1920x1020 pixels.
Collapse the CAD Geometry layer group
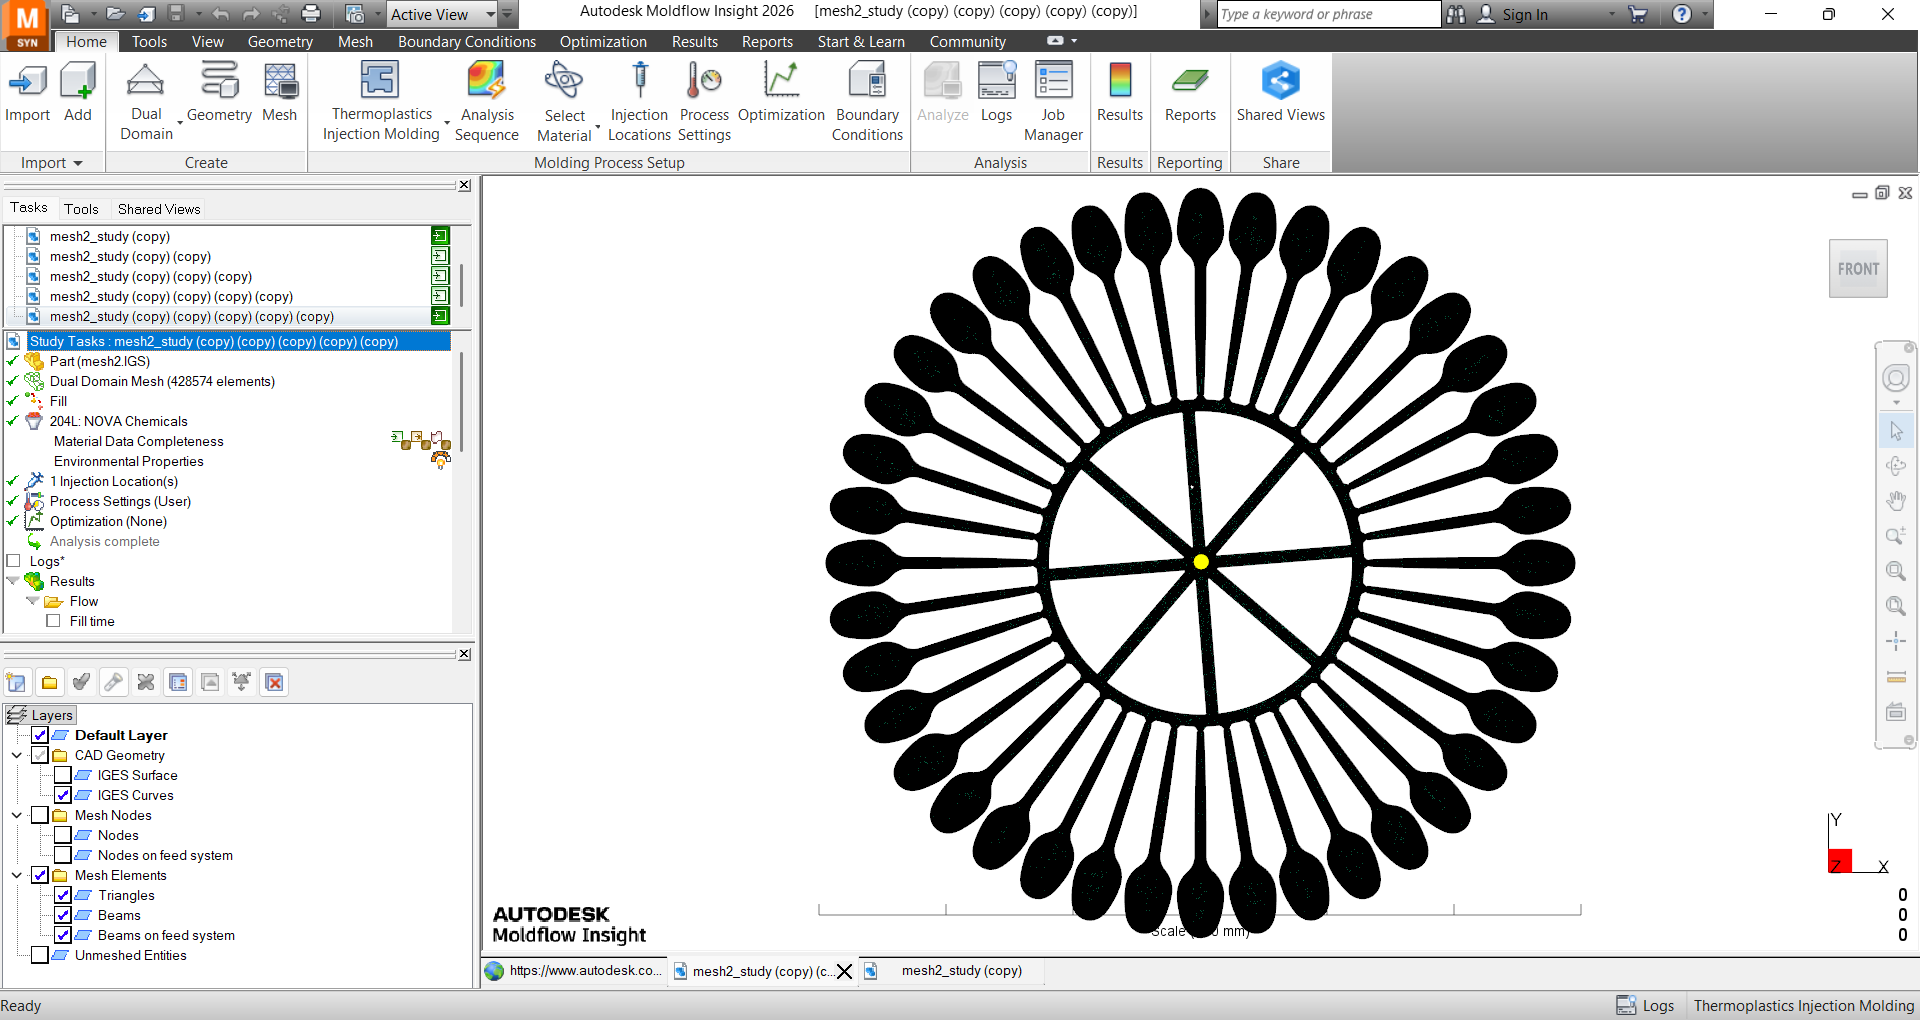pos(17,755)
